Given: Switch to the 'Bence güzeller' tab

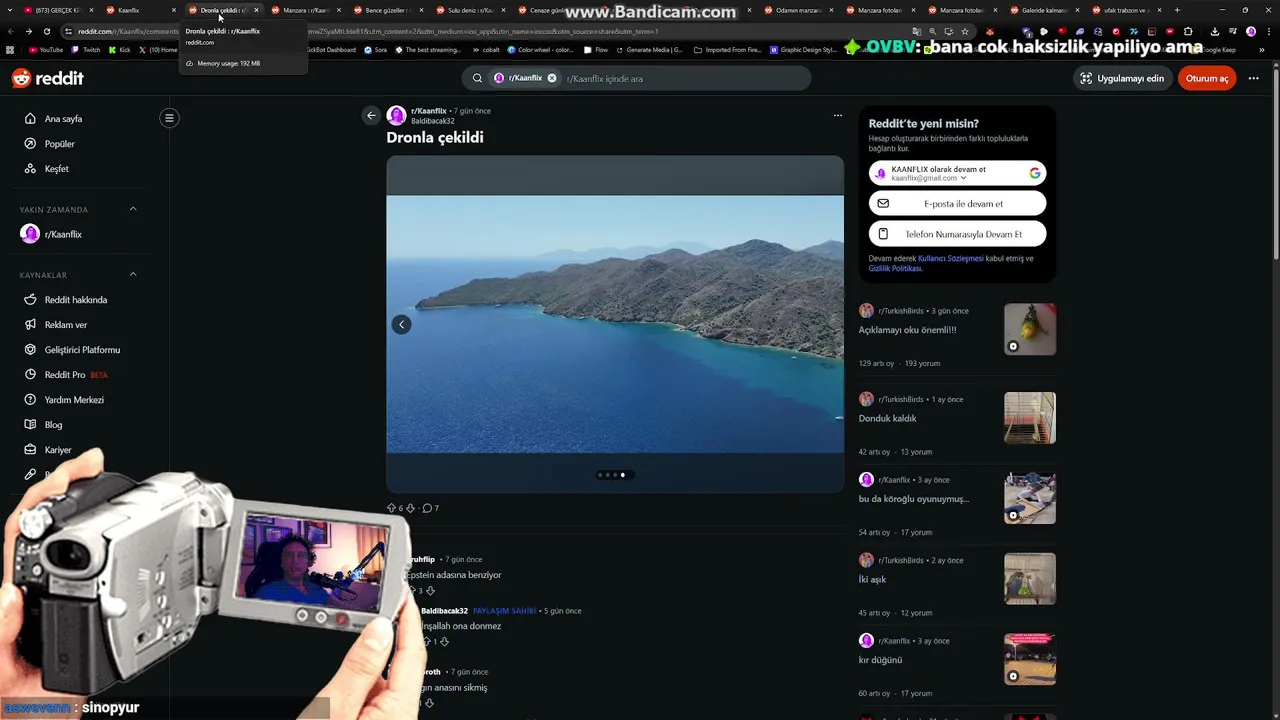Looking at the screenshot, I should point(388,10).
